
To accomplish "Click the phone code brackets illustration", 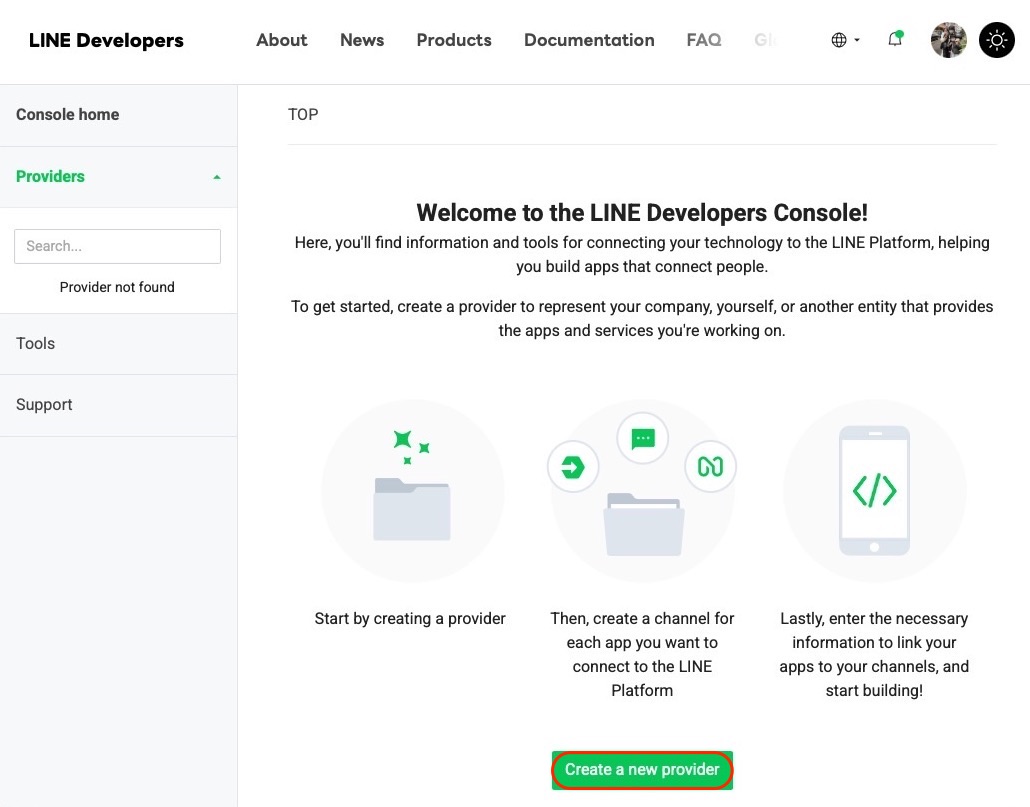I will [874, 491].
